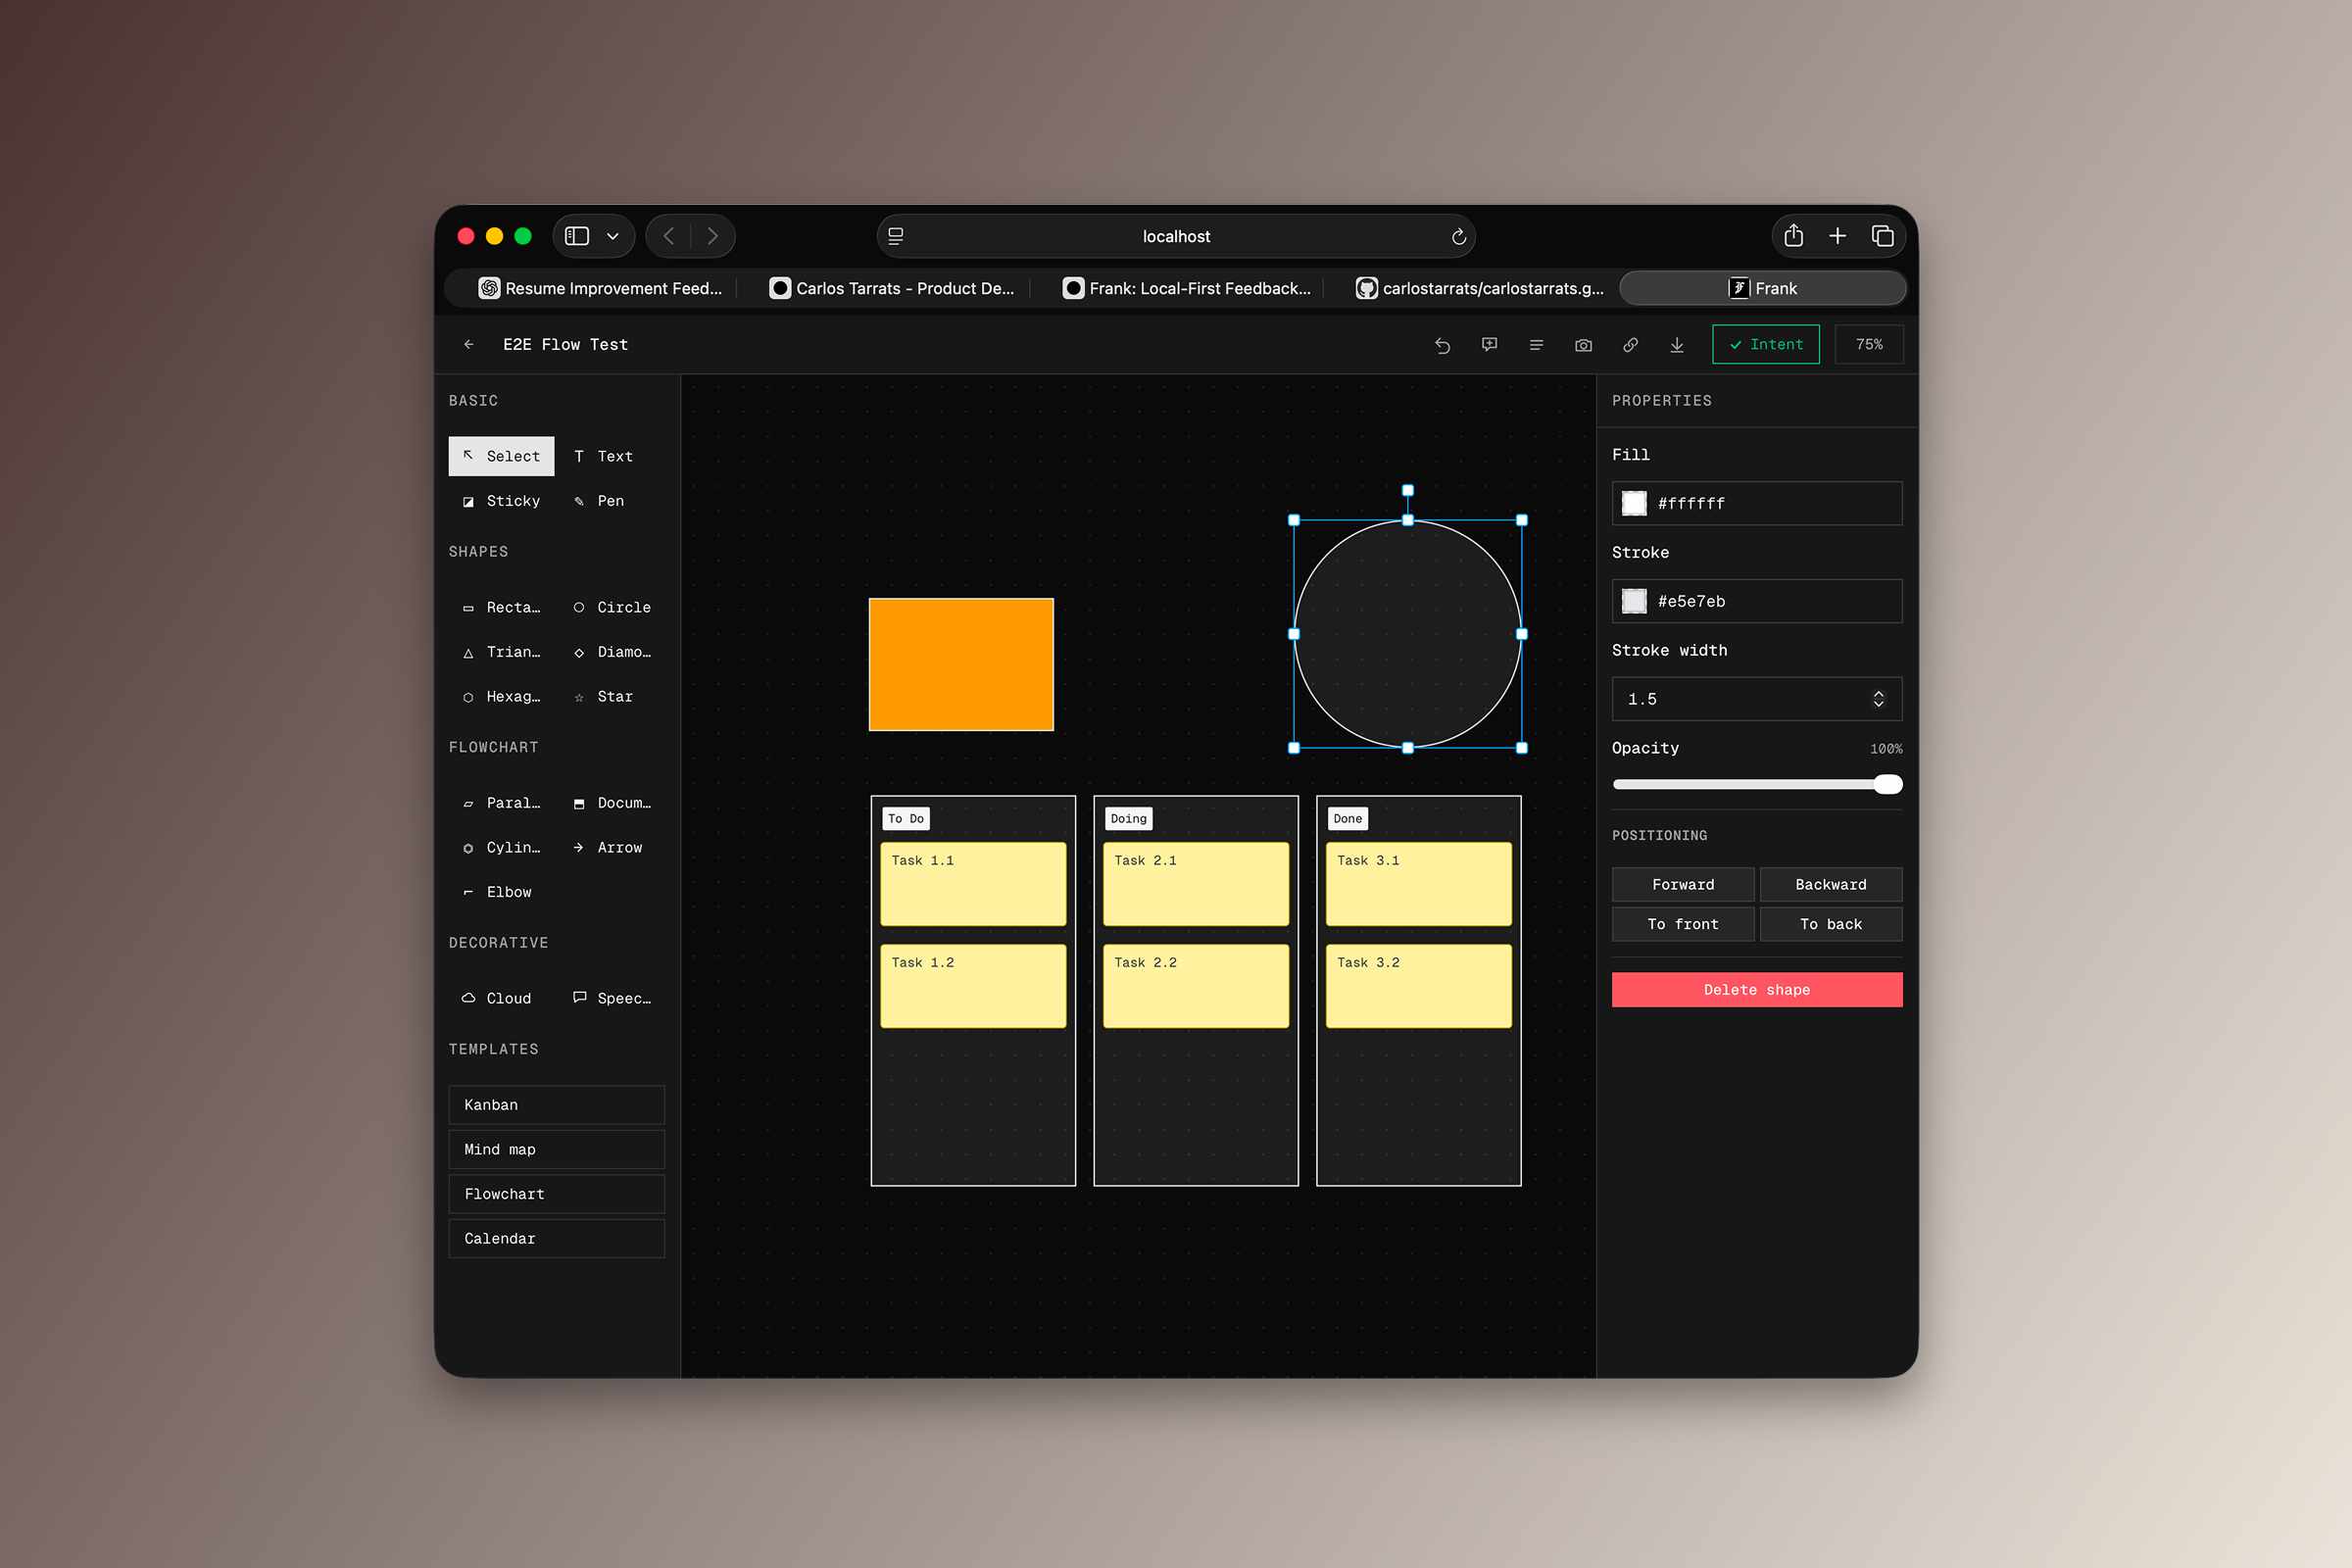Switch to carlostarrats GitHub tab
Viewport: 2352px width, 1568px height.
point(1479,288)
